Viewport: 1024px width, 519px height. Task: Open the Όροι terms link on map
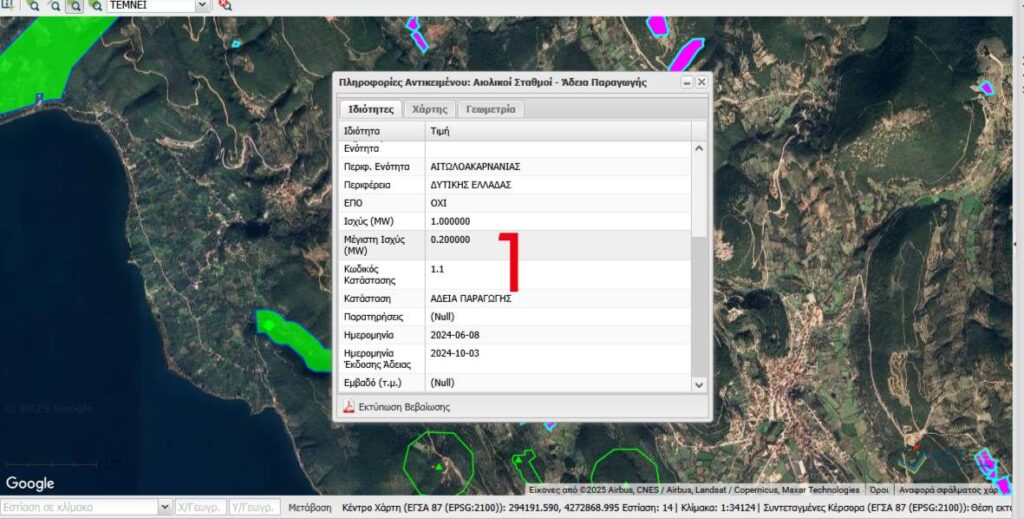point(879,490)
